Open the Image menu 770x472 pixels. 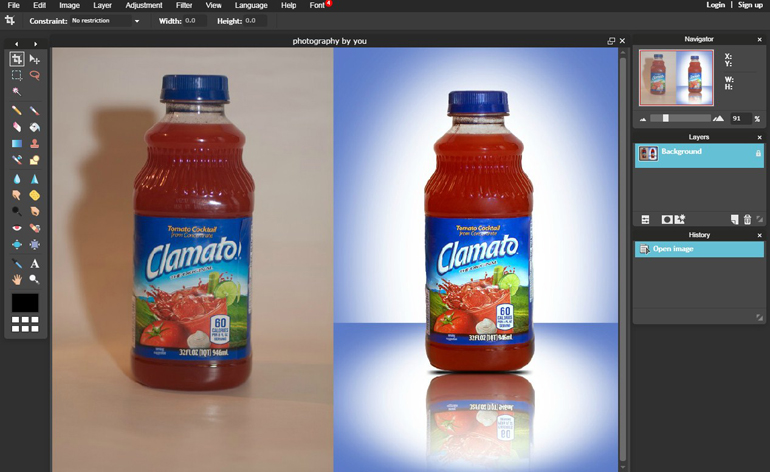[69, 5]
